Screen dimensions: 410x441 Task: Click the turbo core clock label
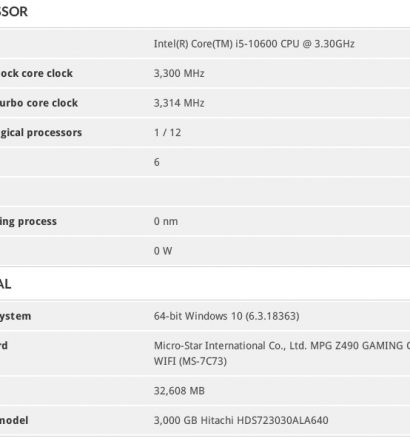coord(39,103)
